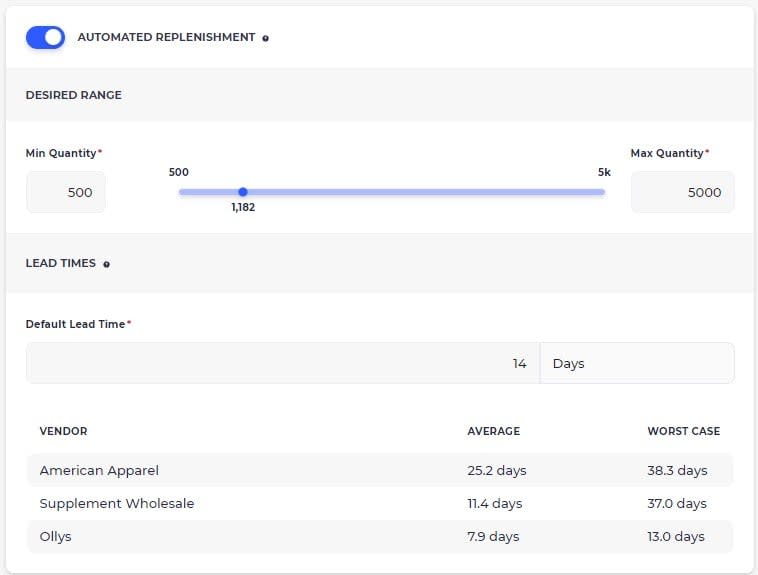
Task: Click the Default Lead Time value field
Action: [283, 363]
